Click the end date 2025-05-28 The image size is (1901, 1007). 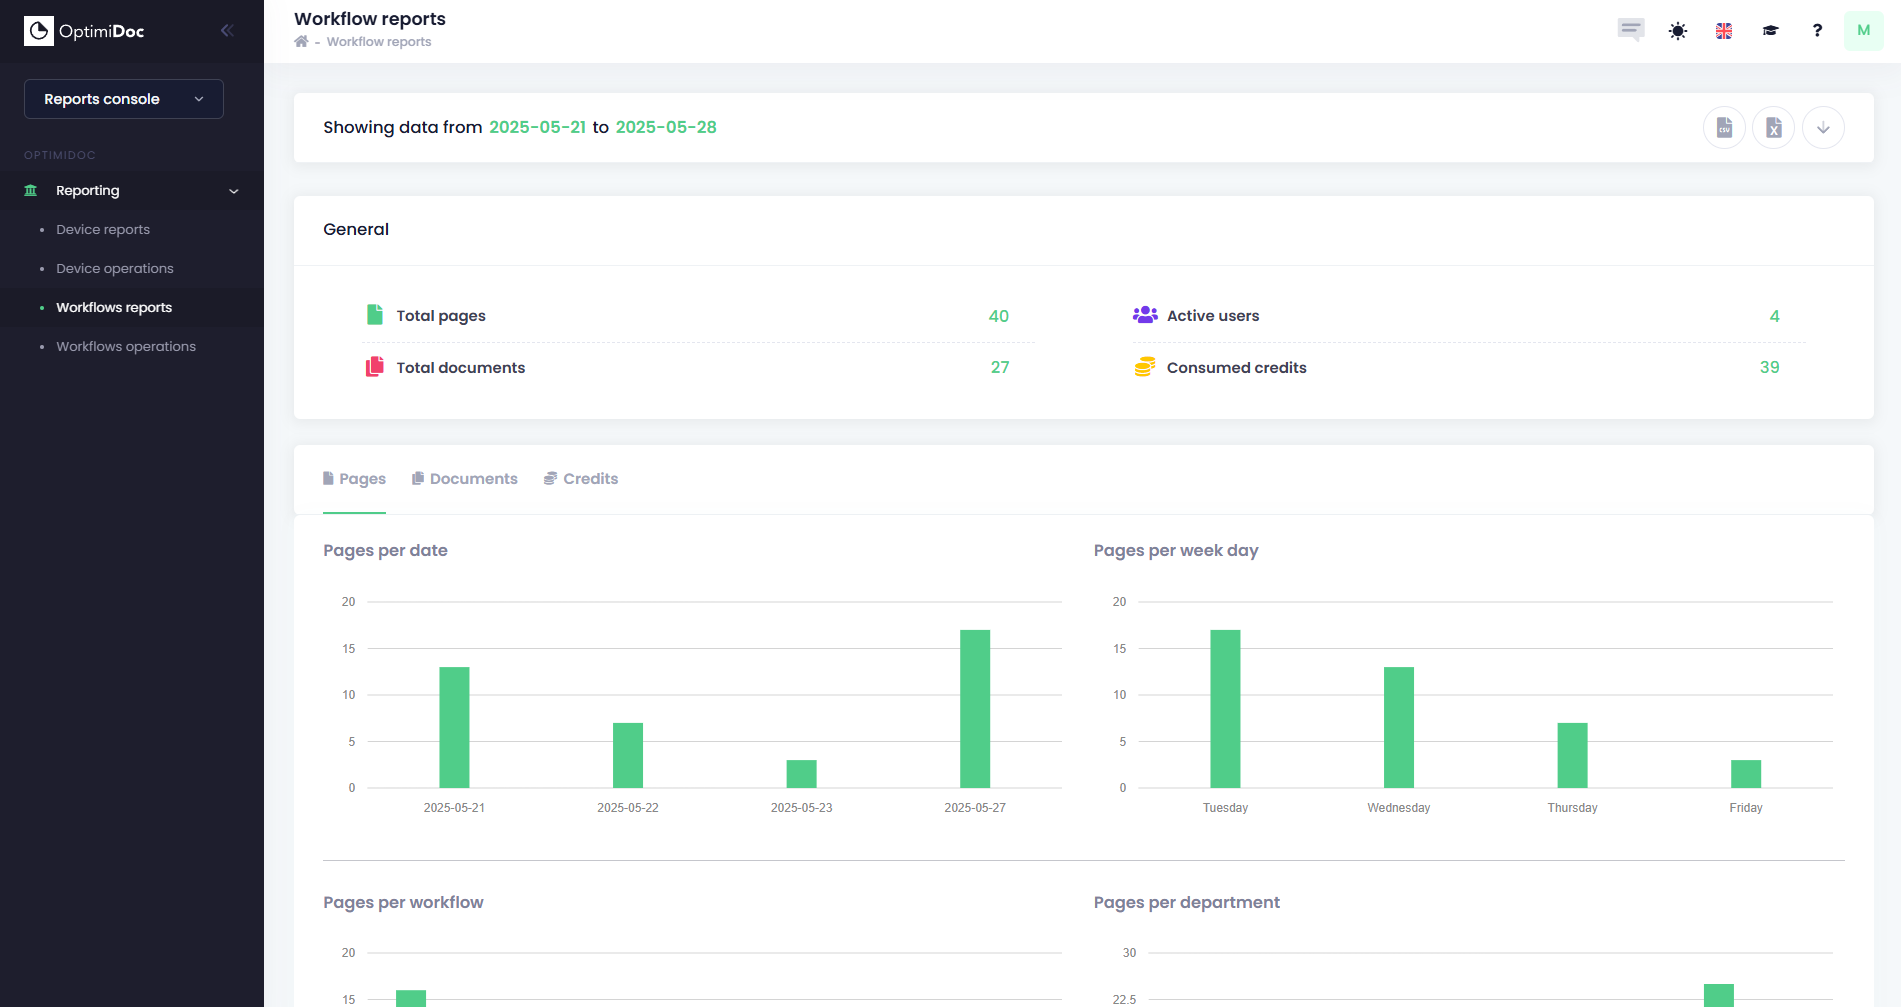coord(666,127)
